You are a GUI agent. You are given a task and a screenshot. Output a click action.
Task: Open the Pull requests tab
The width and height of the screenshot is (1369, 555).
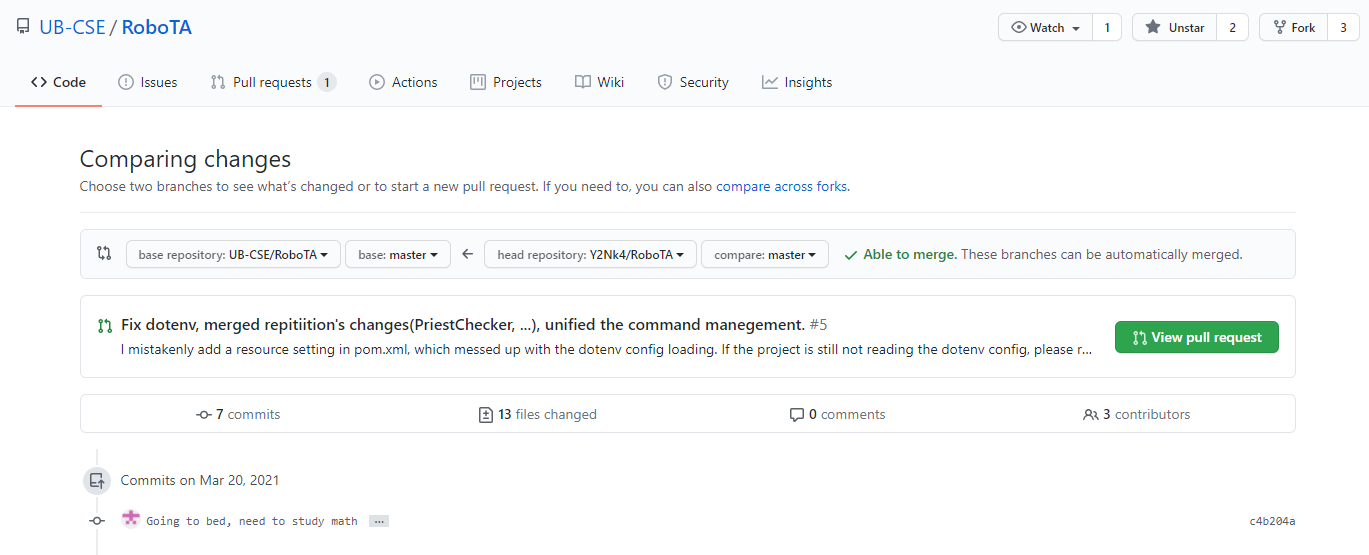tap(273, 82)
